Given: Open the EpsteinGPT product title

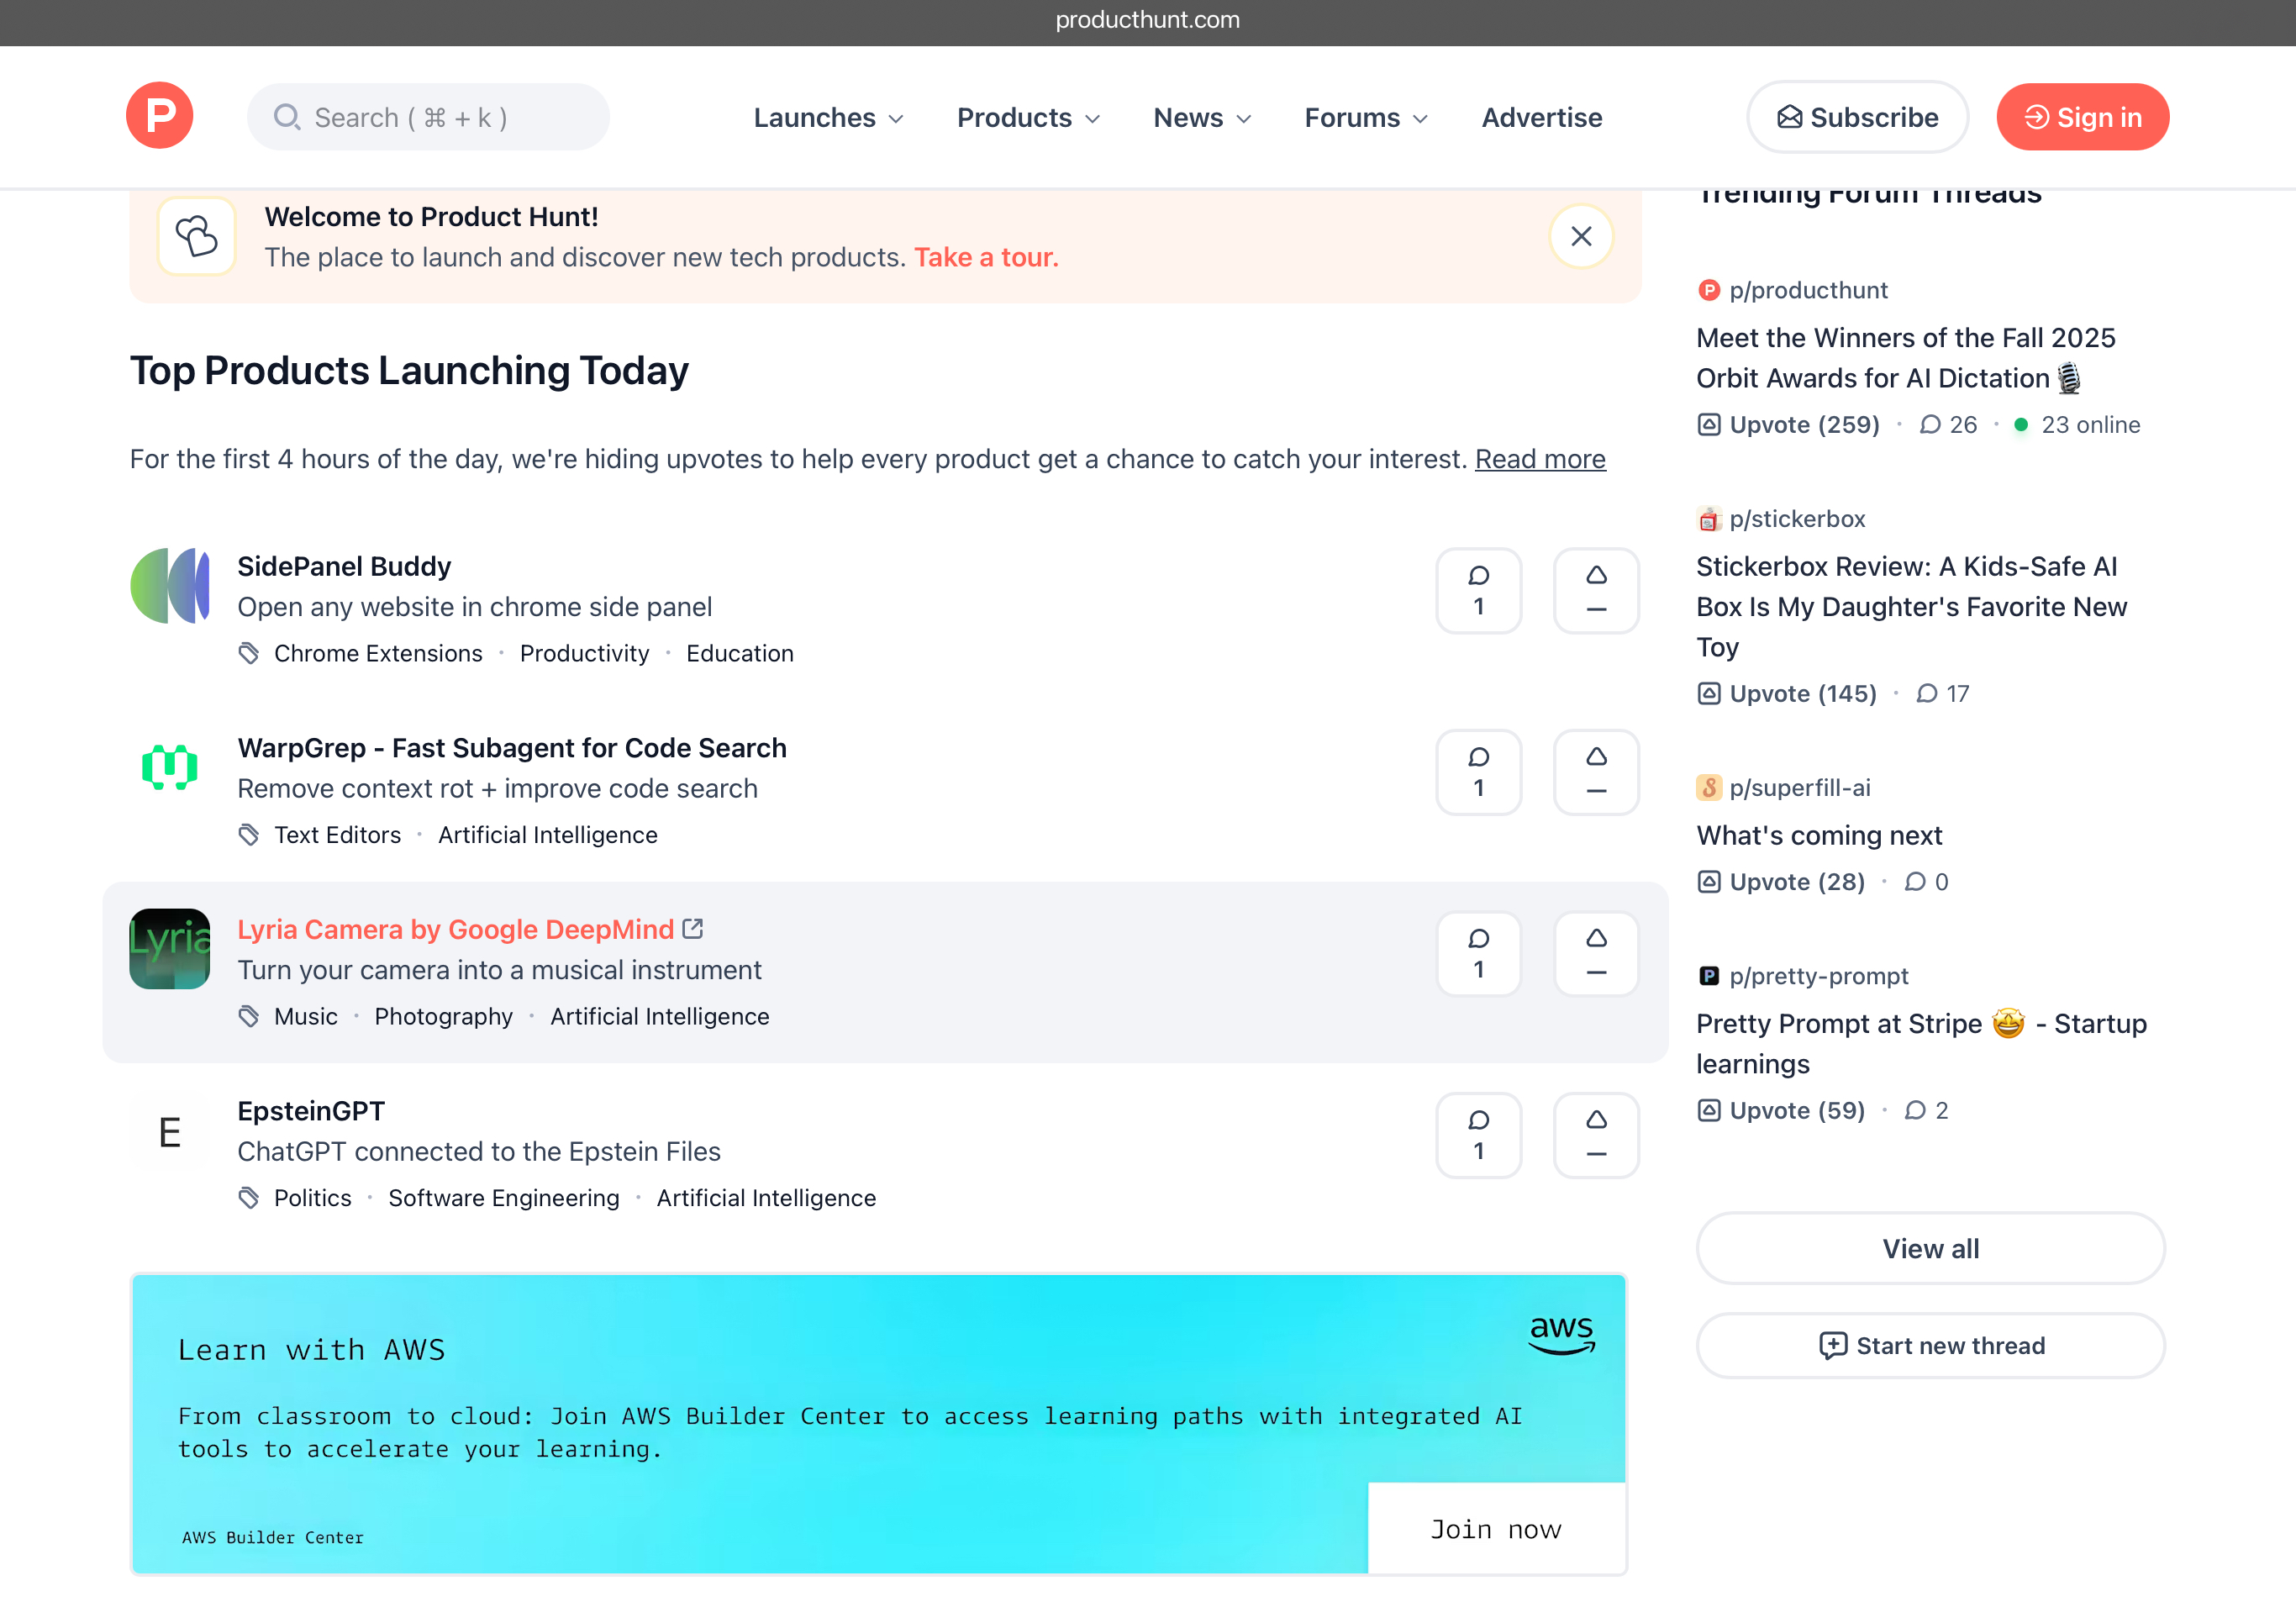Looking at the screenshot, I should click(311, 1111).
